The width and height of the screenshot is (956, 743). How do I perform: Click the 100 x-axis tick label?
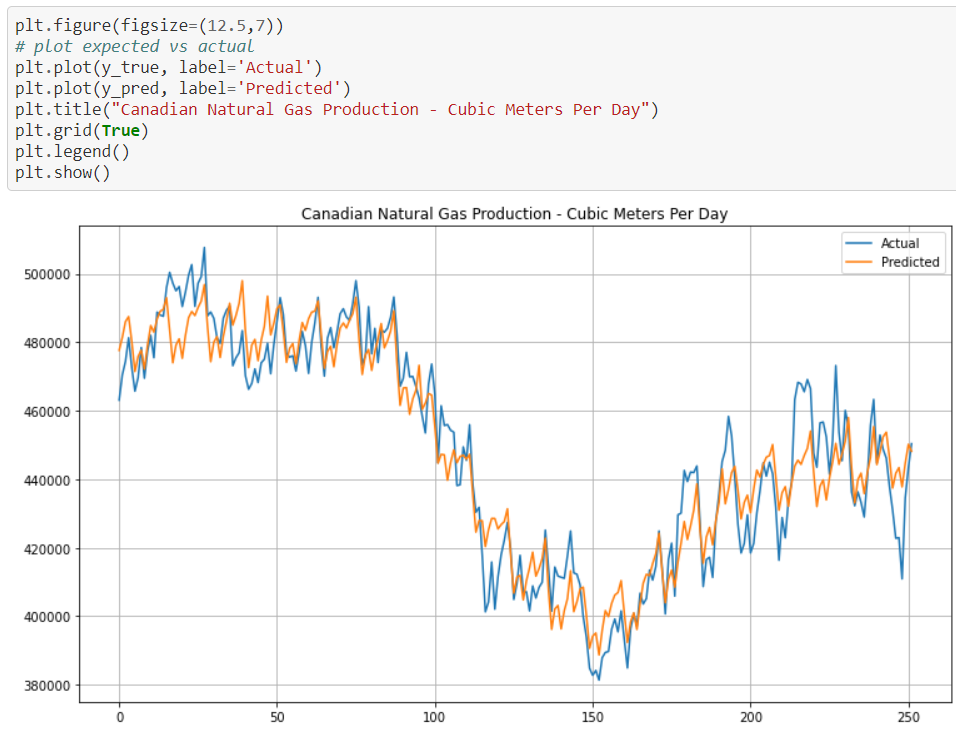[434, 717]
